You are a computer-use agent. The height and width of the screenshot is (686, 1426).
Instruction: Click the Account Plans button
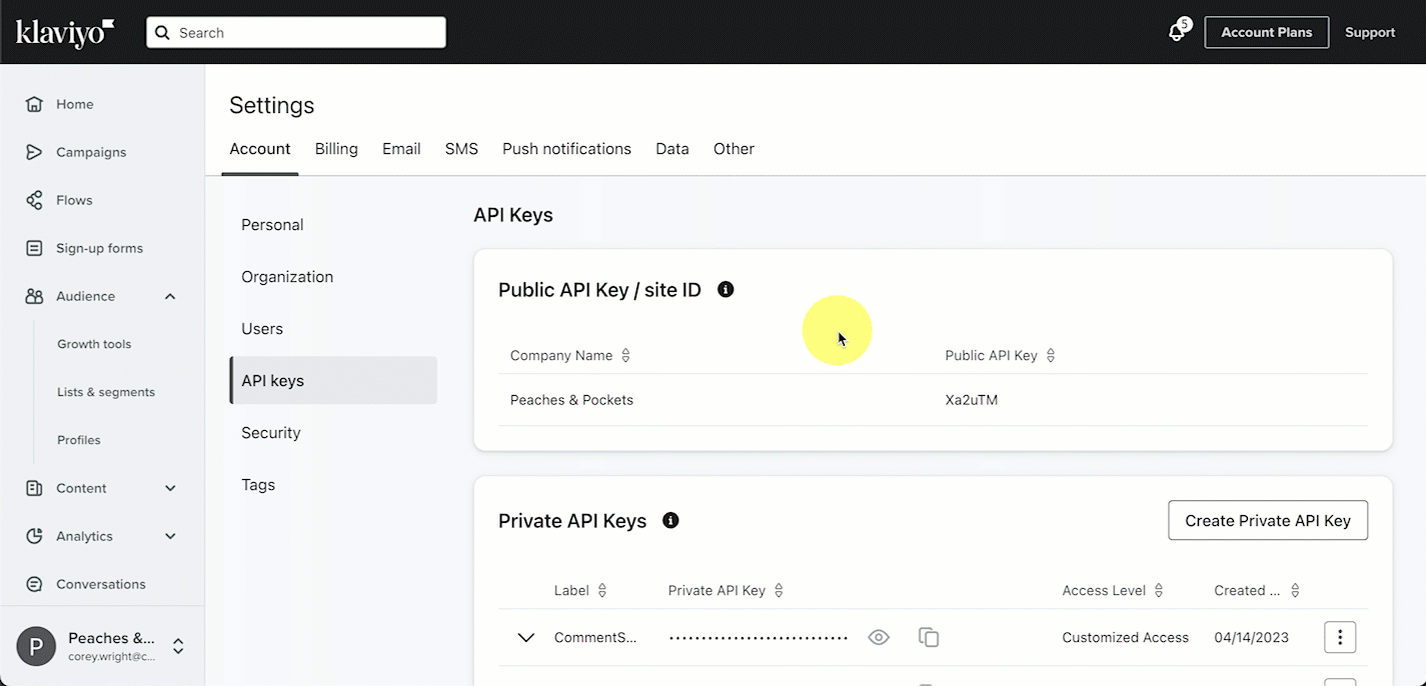tap(1266, 32)
